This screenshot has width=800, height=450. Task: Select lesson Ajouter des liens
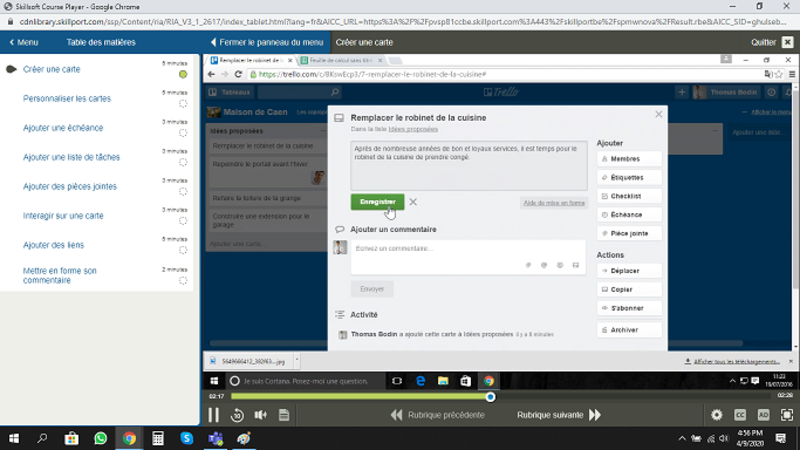54,245
